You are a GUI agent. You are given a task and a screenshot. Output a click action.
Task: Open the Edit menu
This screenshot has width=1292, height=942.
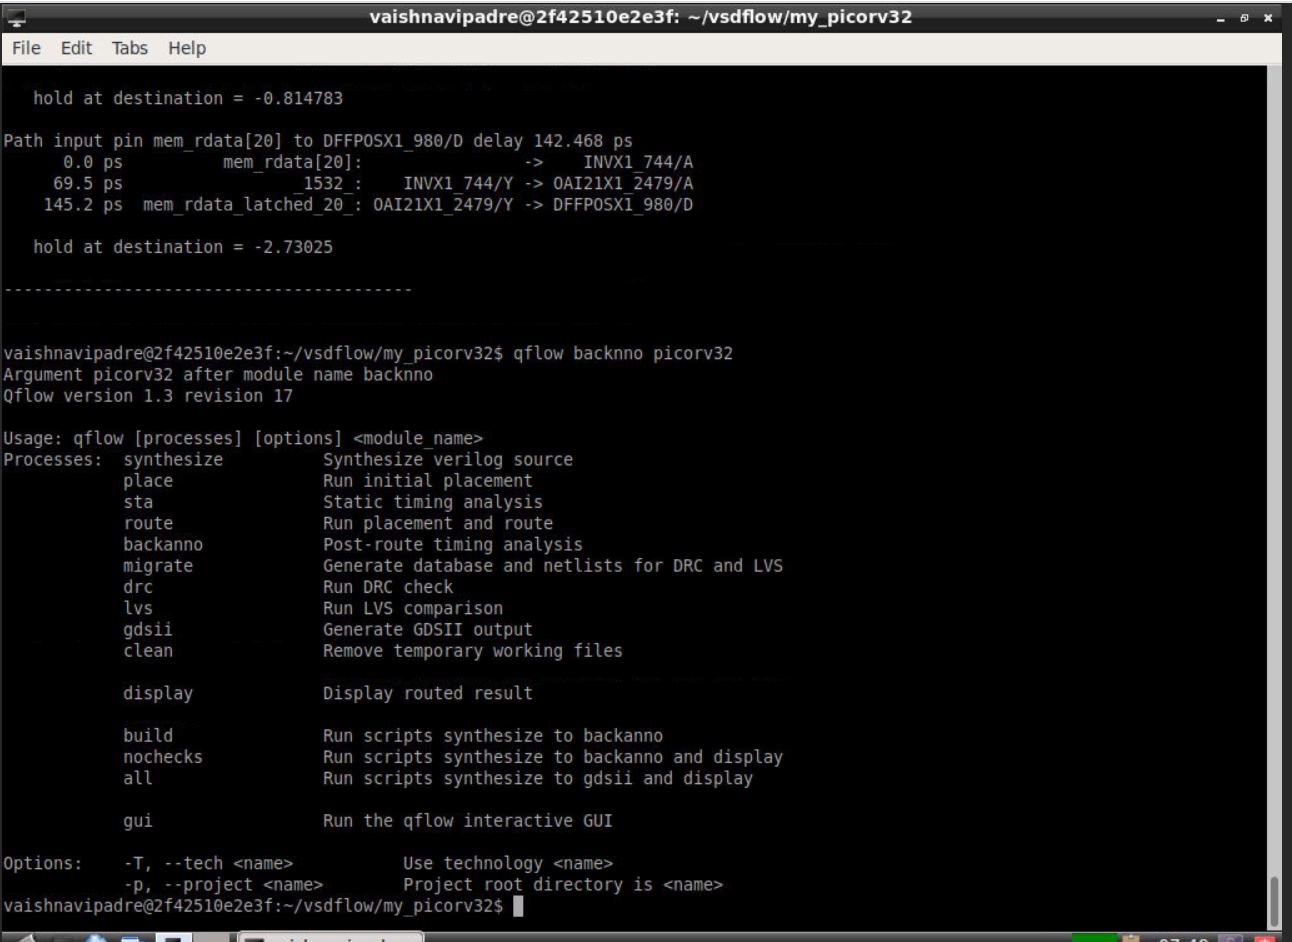pos(75,47)
